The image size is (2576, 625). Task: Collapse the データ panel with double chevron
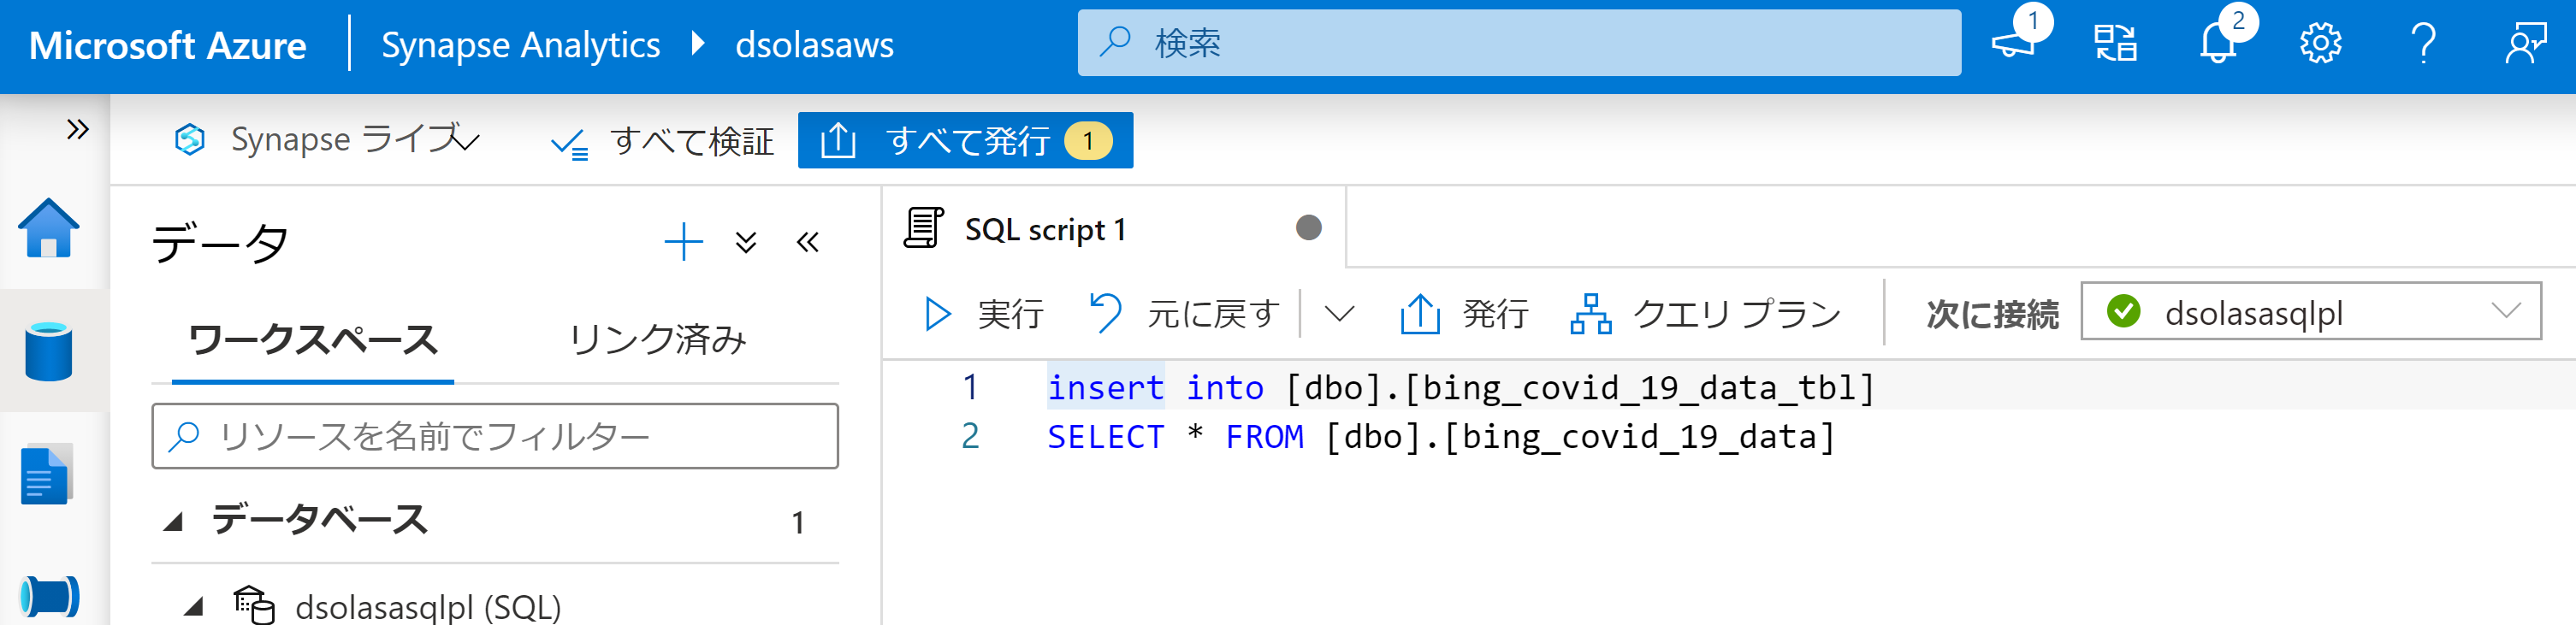tap(808, 242)
